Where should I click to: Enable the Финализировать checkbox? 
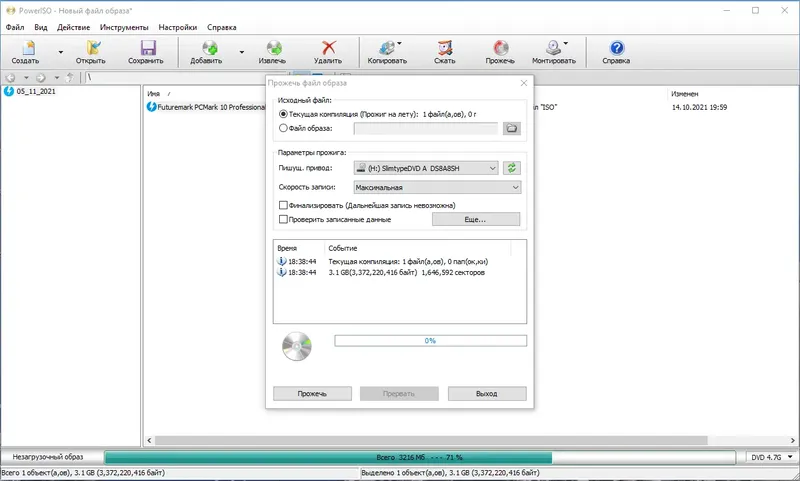[x=283, y=205]
